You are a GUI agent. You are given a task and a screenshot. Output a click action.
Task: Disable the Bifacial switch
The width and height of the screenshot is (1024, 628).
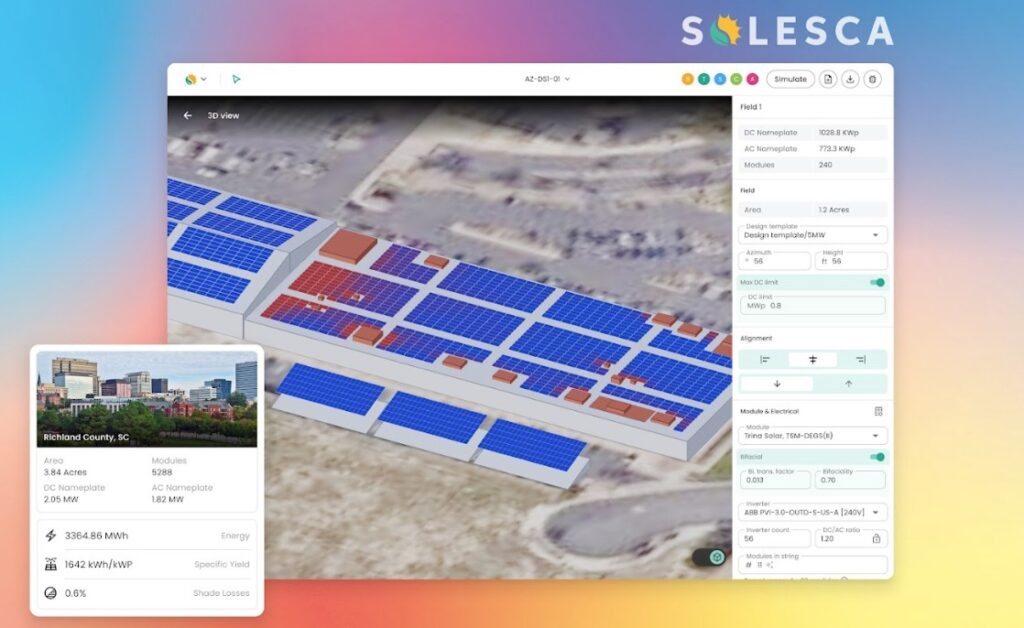click(x=877, y=457)
